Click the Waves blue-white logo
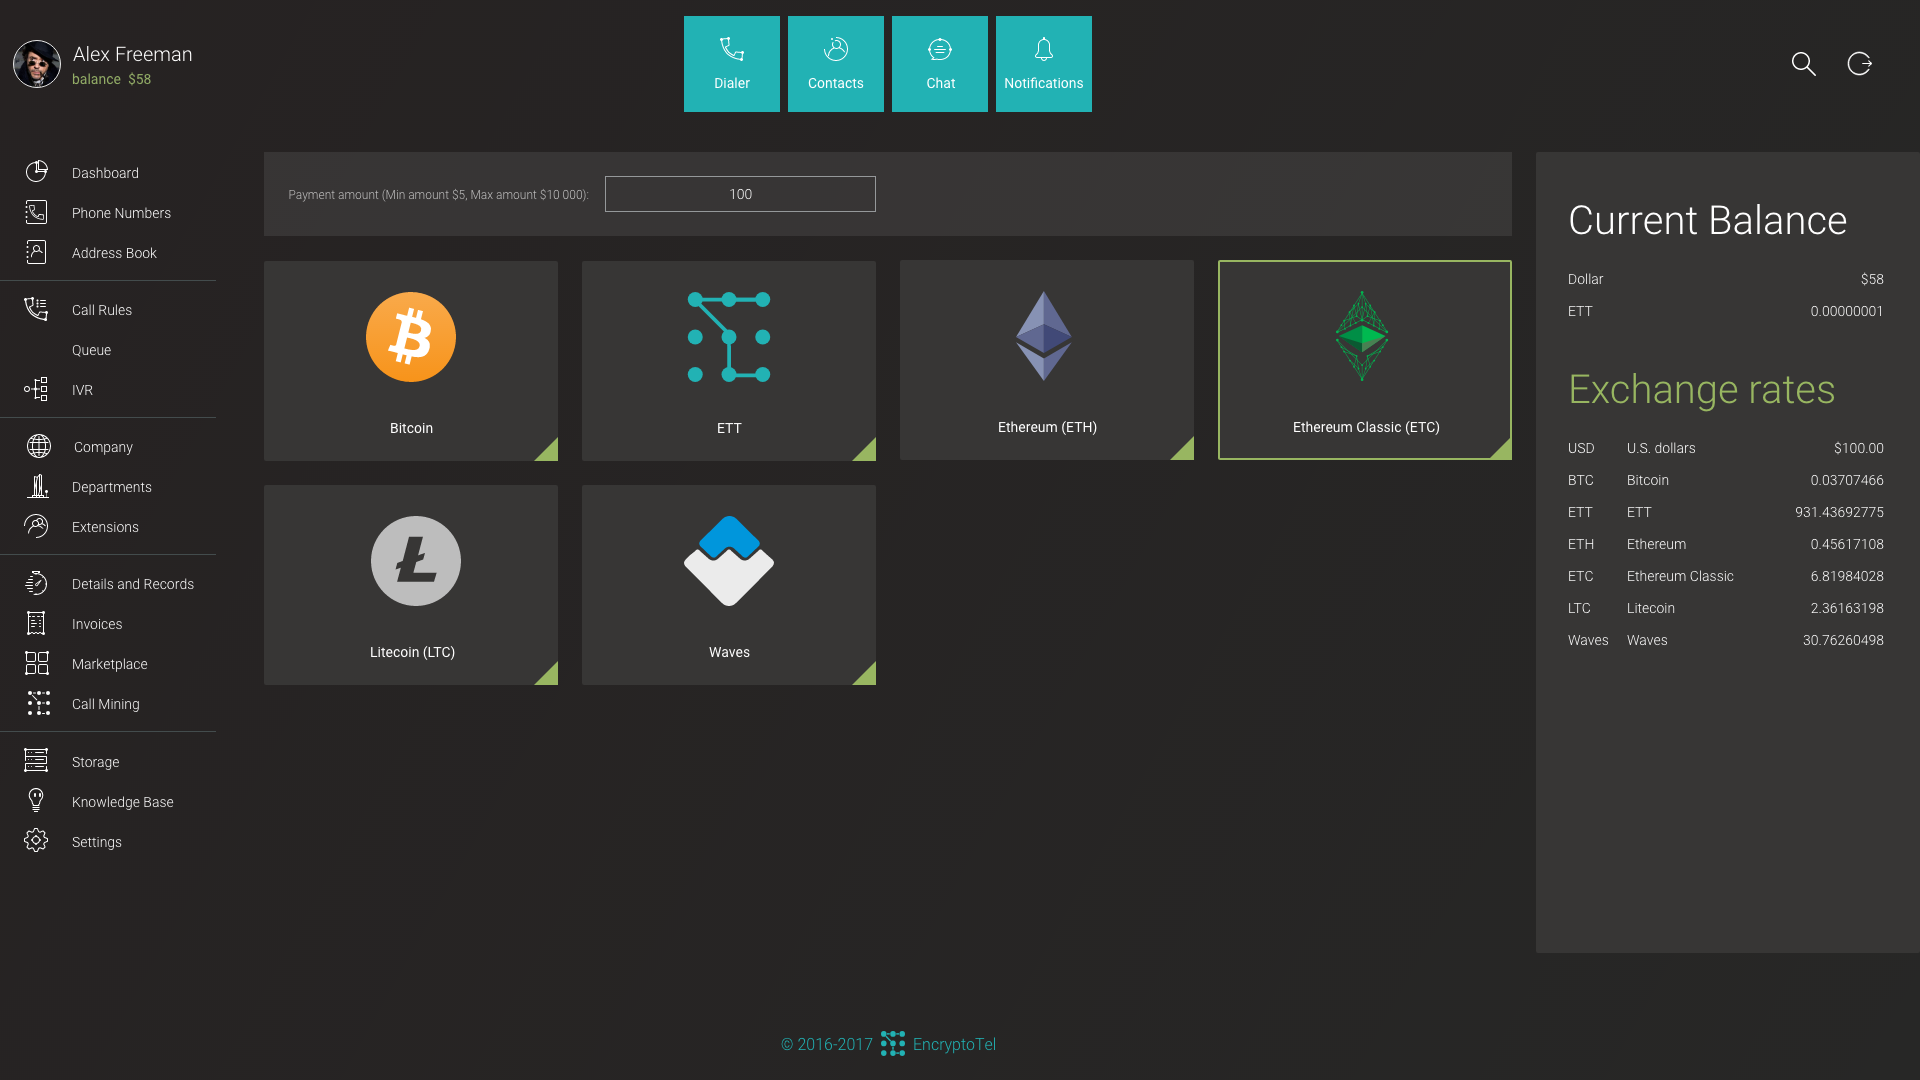 (729, 561)
